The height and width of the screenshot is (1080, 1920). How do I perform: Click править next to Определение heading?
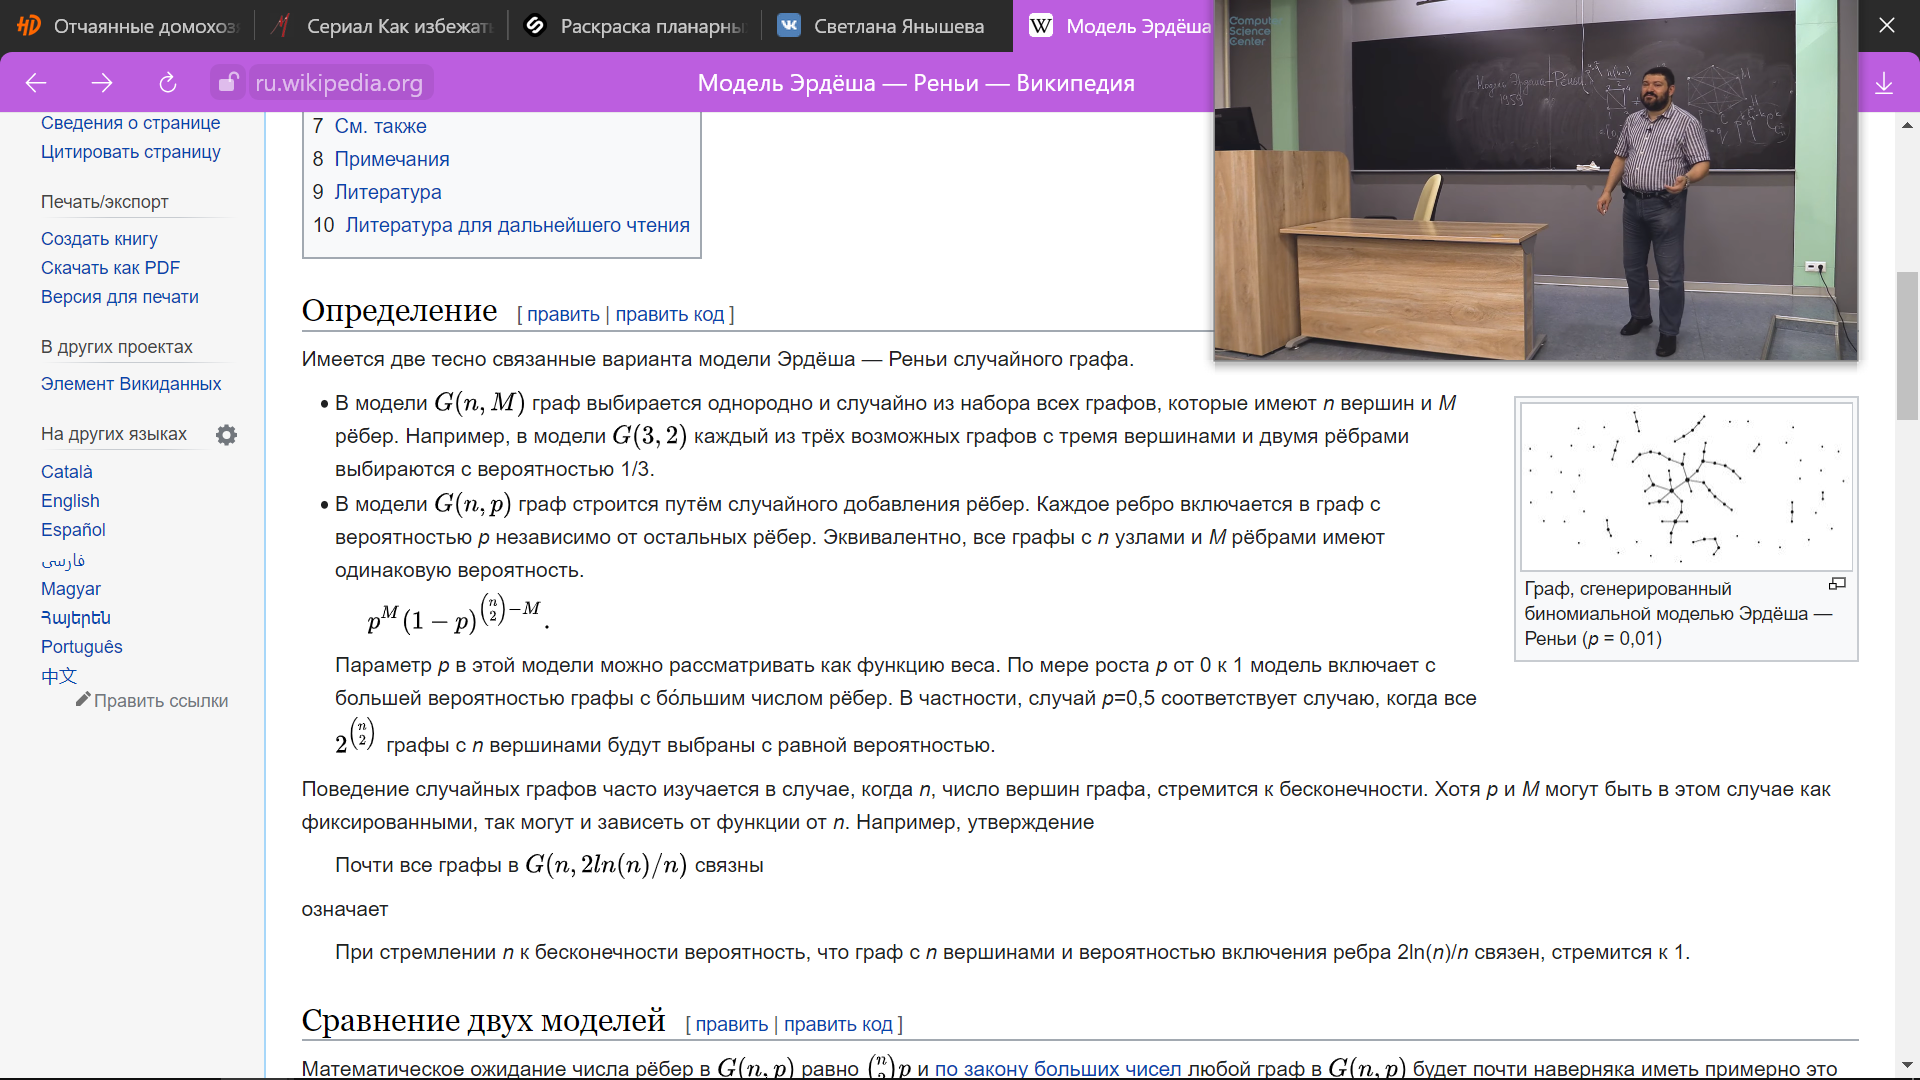(563, 314)
